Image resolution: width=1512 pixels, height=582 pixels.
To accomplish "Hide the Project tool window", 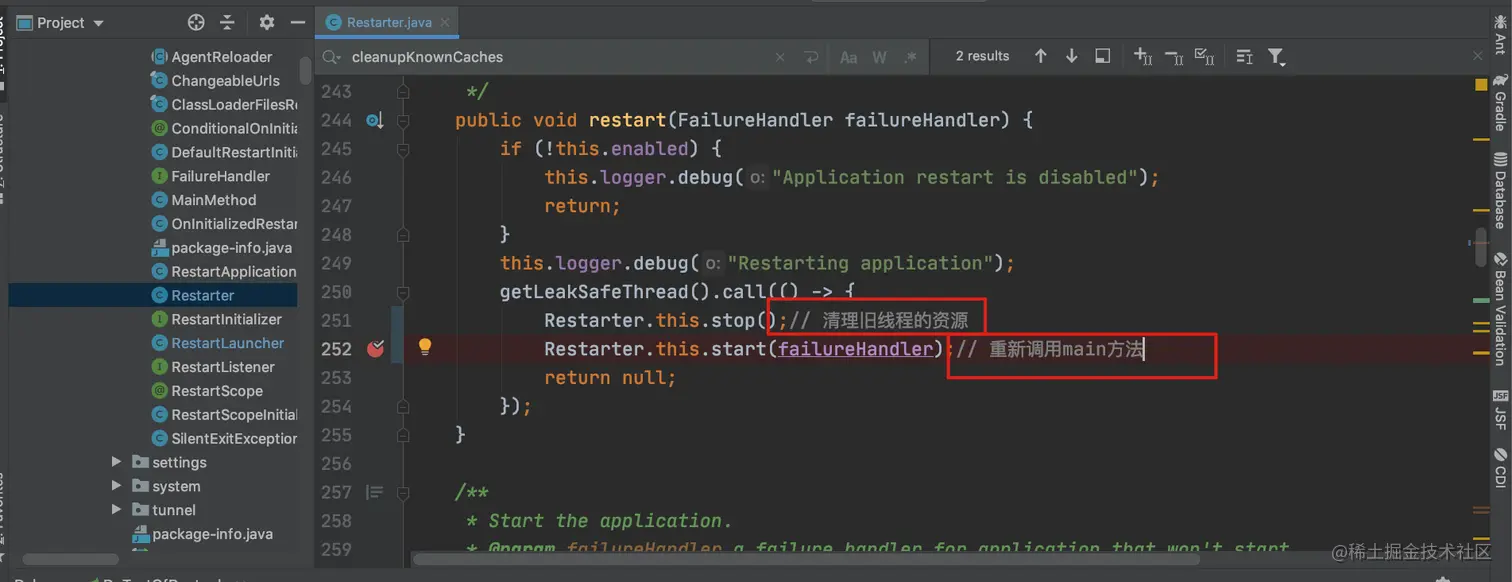I will [297, 22].
